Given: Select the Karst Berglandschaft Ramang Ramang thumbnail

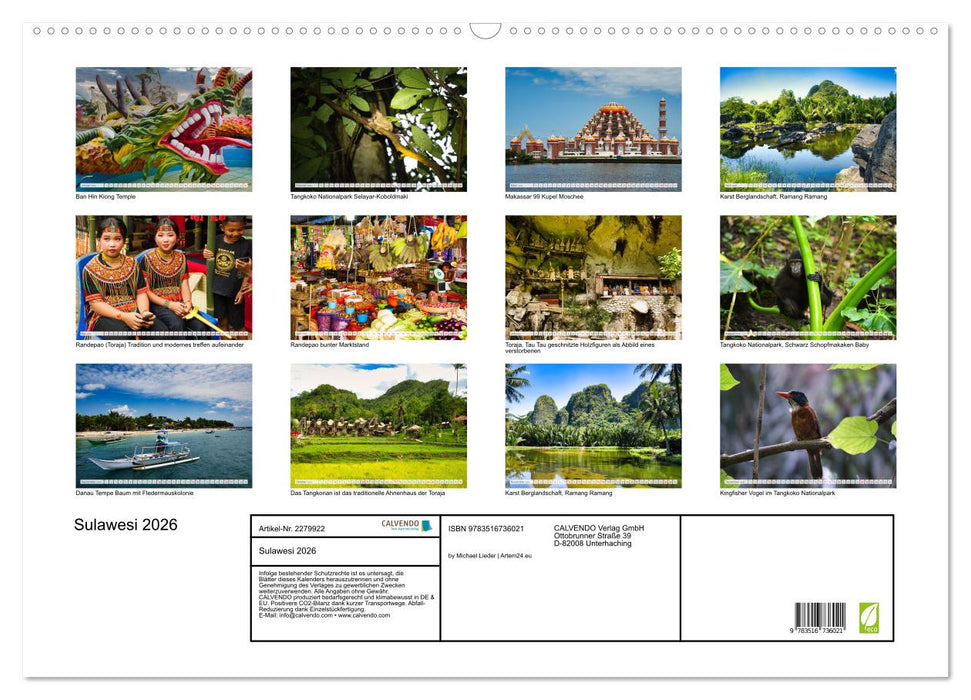Looking at the screenshot, I should [x=806, y=128].
